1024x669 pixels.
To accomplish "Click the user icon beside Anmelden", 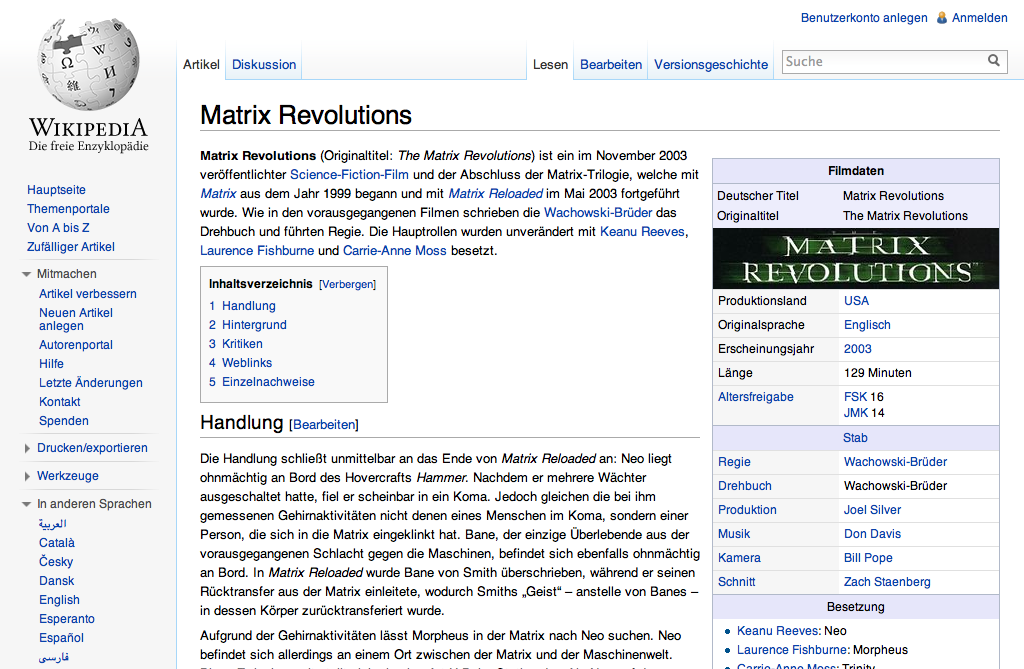I will 942,18.
